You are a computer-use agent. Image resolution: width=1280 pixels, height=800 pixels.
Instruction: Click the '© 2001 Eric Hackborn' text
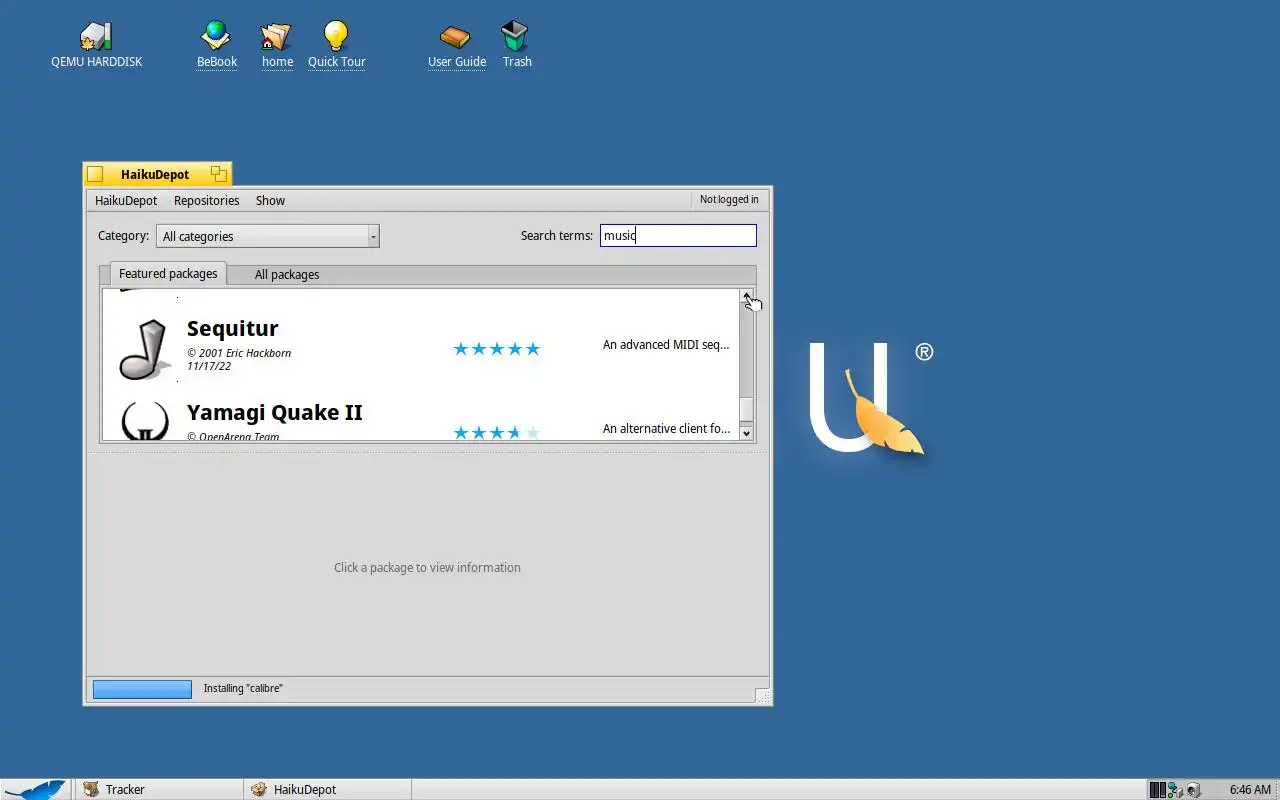pos(239,353)
